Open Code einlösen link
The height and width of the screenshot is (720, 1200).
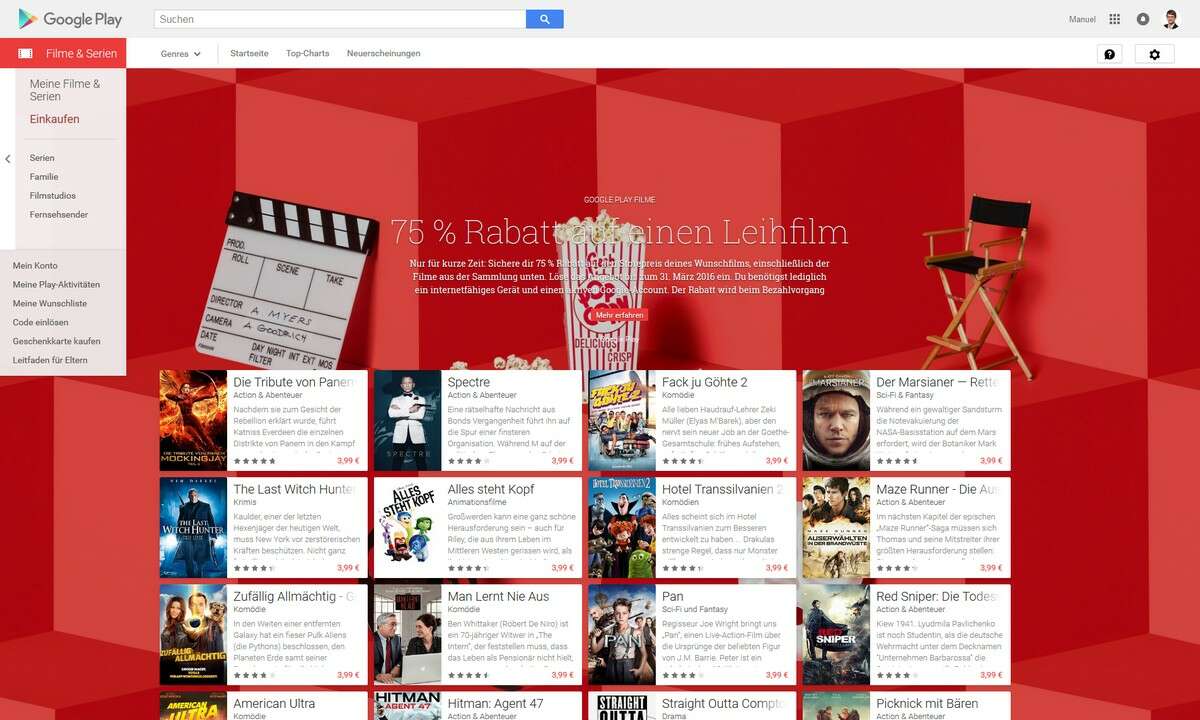pyautogui.click(x=41, y=323)
